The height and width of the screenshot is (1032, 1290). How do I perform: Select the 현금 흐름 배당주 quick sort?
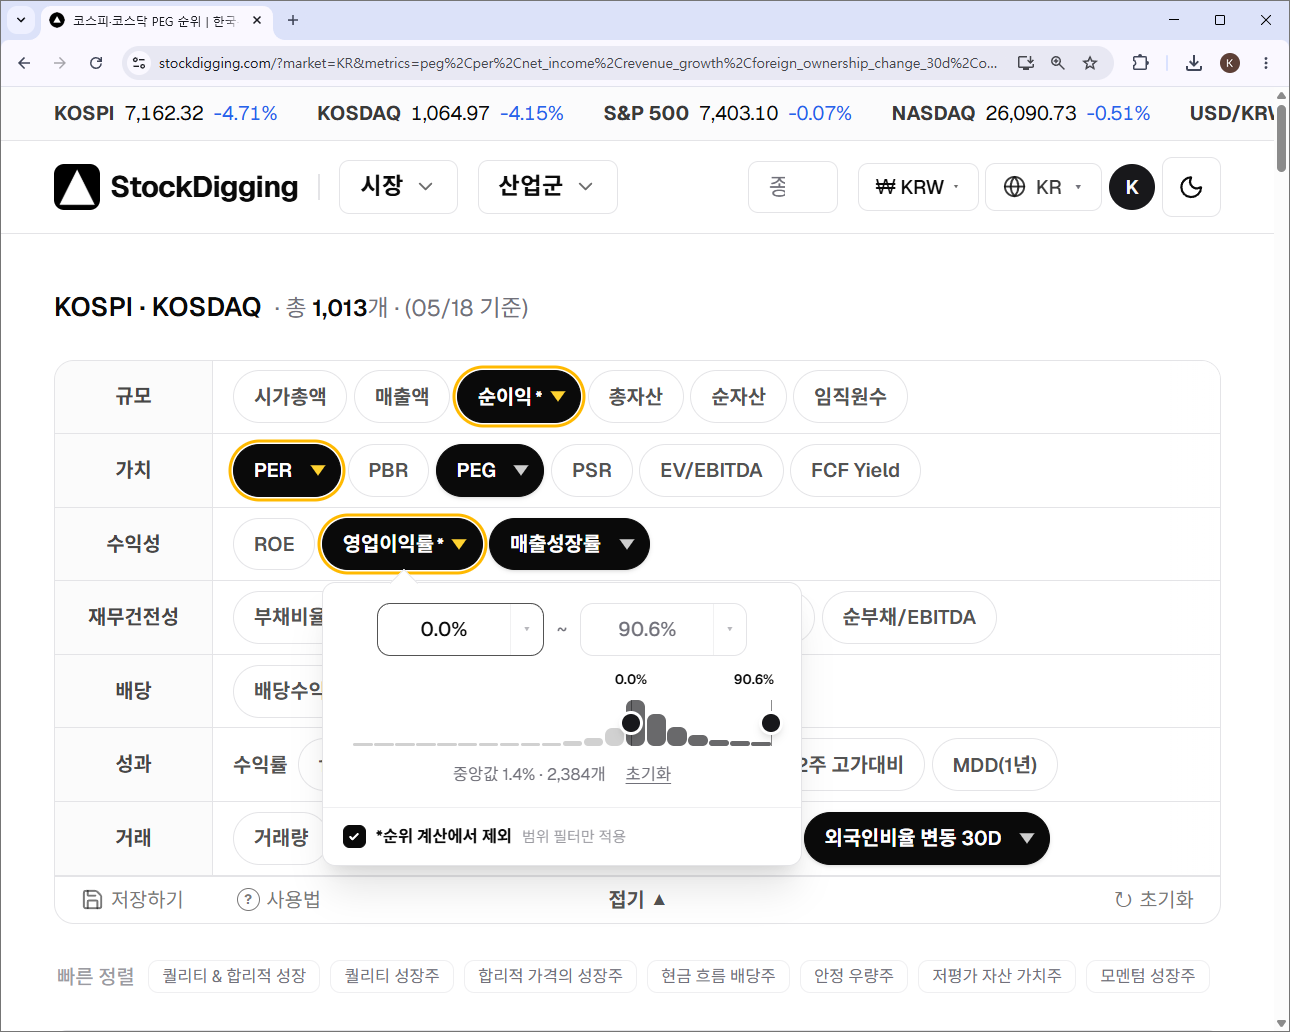(718, 976)
